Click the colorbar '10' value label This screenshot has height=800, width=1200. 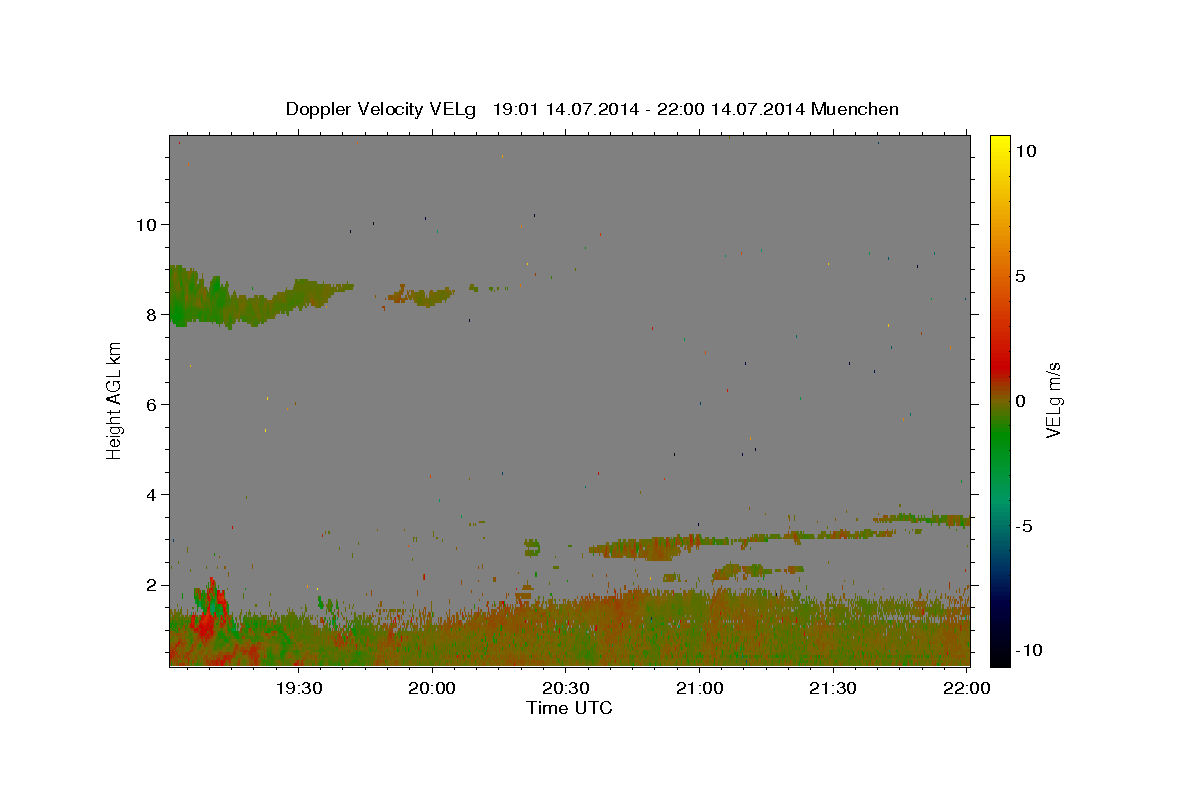(1026, 150)
